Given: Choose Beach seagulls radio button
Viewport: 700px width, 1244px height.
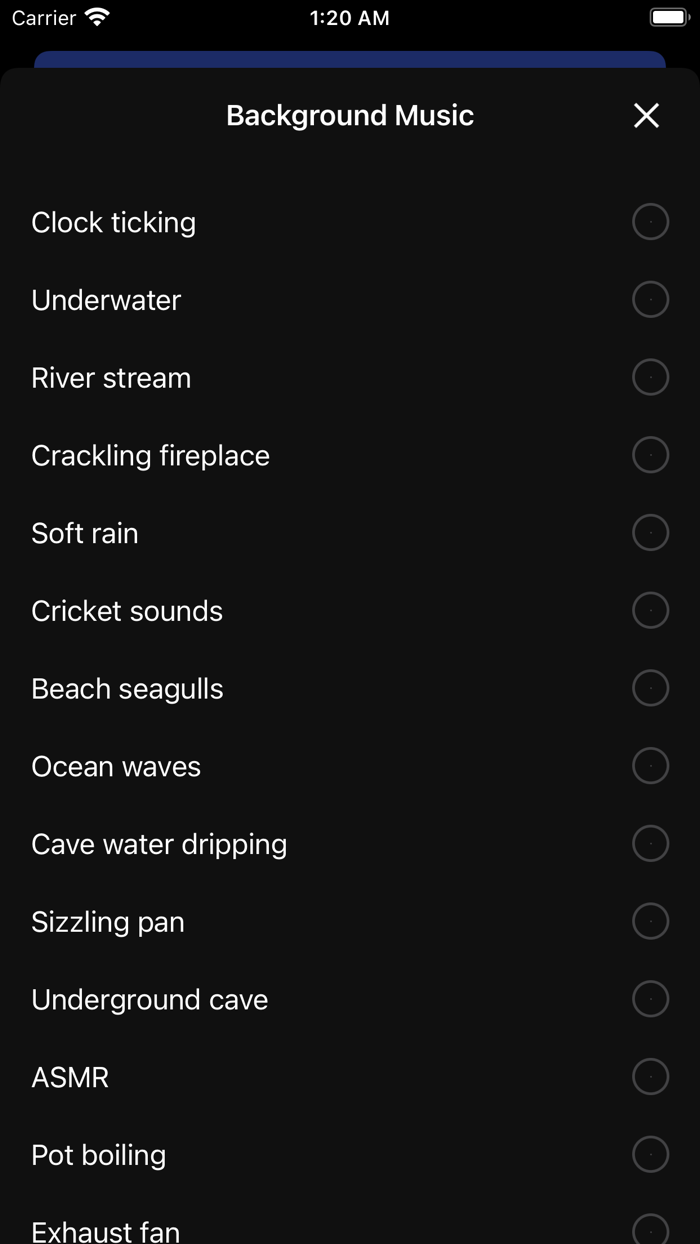Looking at the screenshot, I should pyautogui.click(x=650, y=688).
